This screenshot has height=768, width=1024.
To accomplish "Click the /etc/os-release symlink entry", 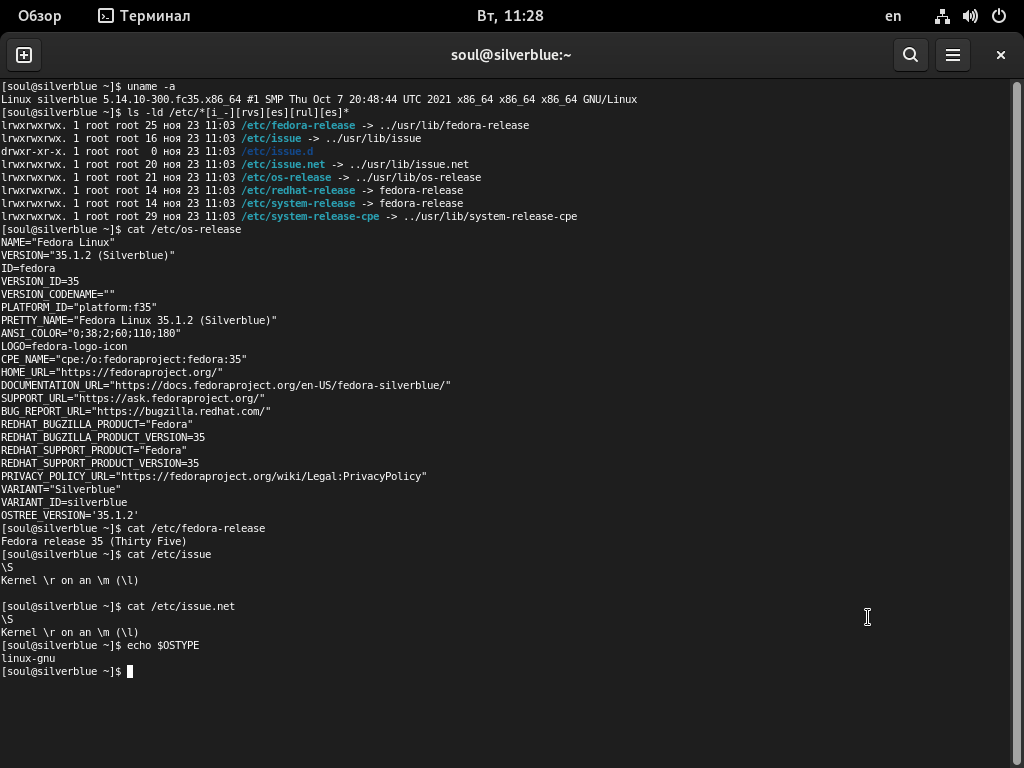I will [286, 178].
